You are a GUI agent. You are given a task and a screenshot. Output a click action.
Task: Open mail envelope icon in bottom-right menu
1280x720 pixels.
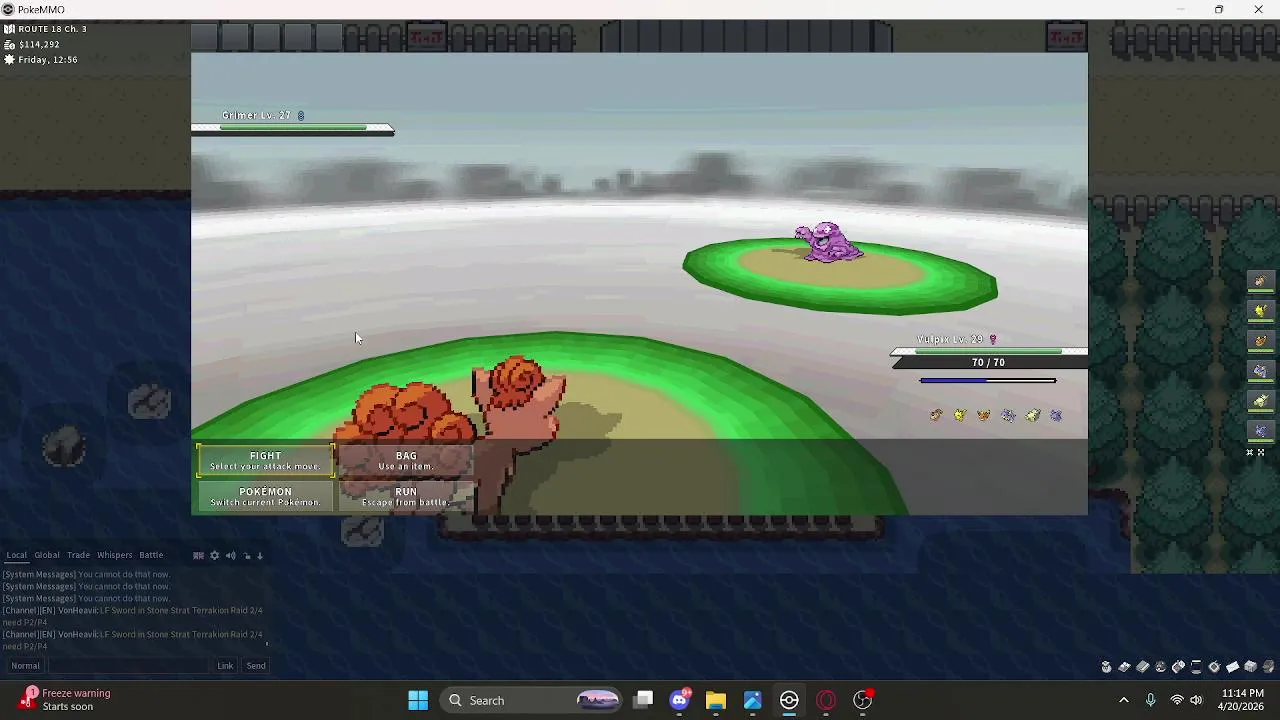1232,667
